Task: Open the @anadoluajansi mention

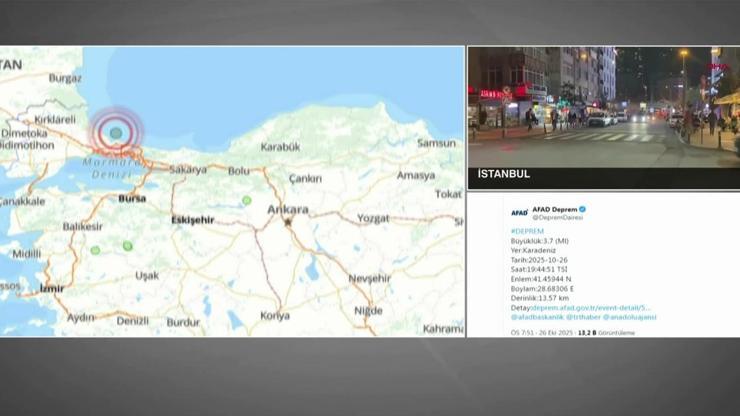Action: 630,317
